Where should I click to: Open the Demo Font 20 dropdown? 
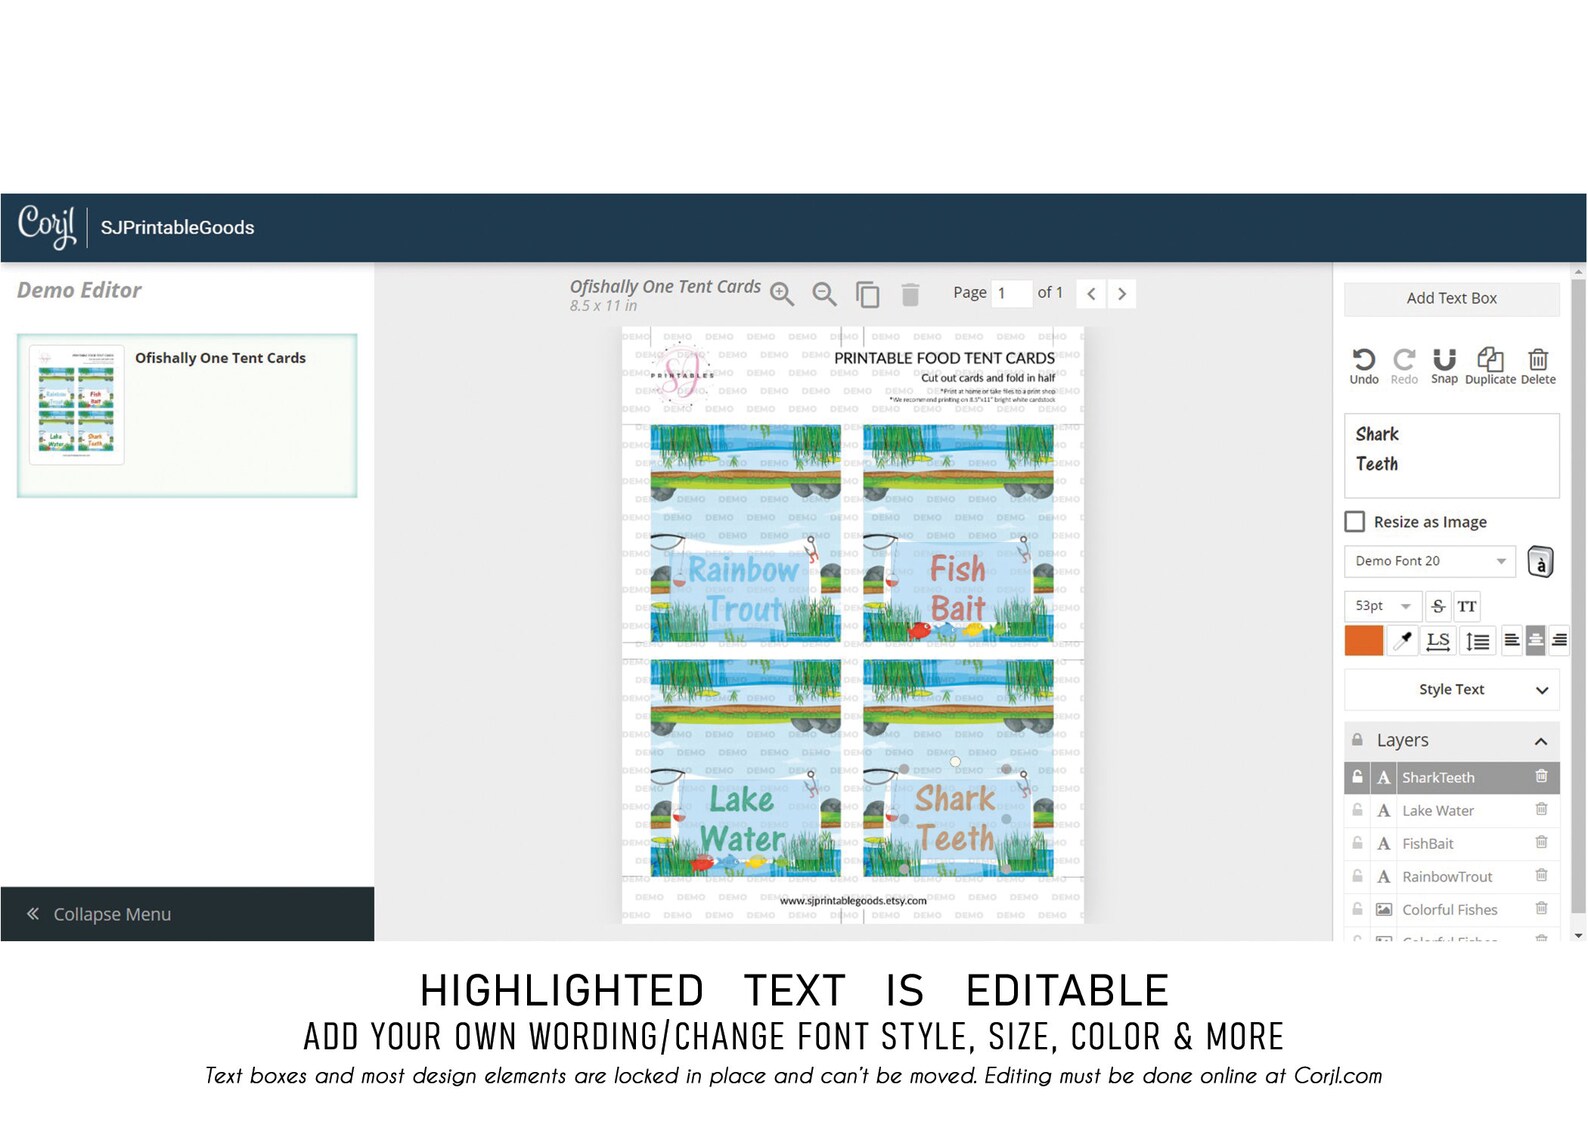click(1430, 561)
